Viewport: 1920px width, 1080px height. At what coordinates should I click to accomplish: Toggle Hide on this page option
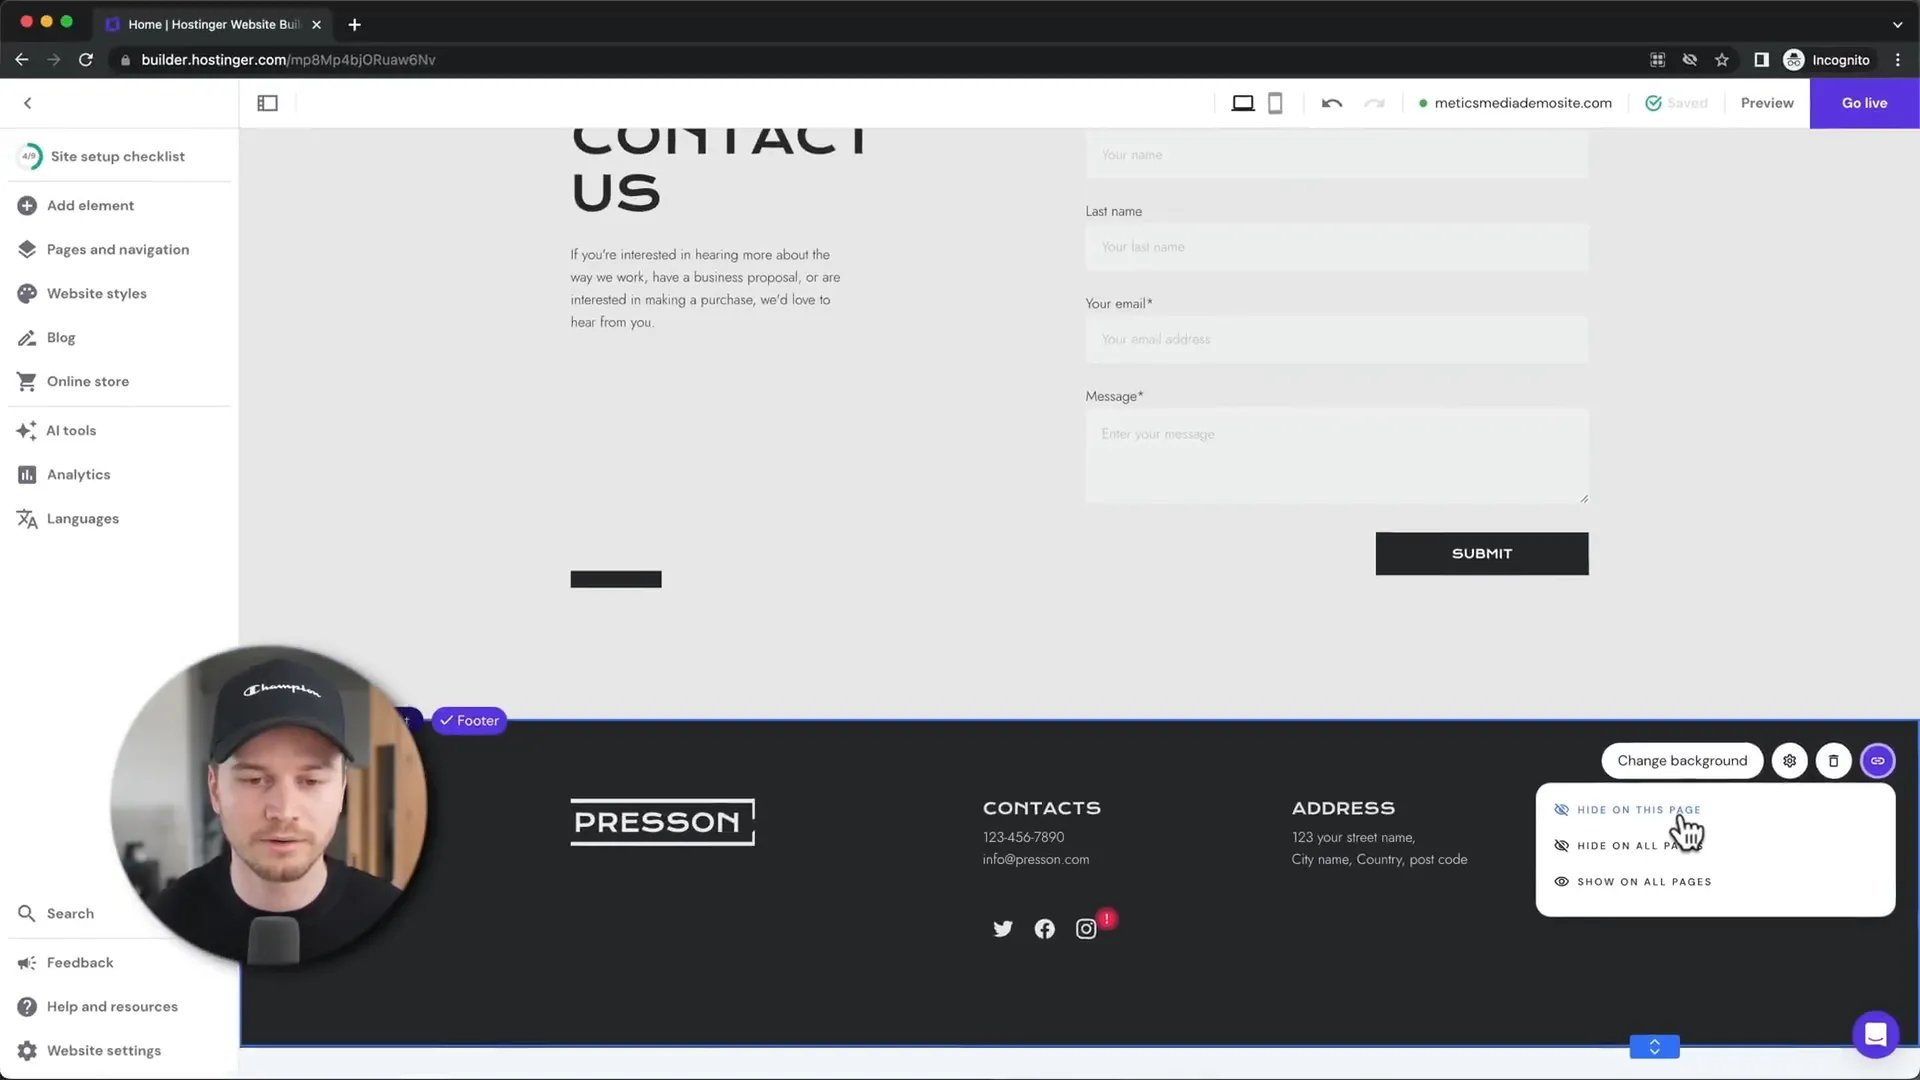coord(1639,810)
